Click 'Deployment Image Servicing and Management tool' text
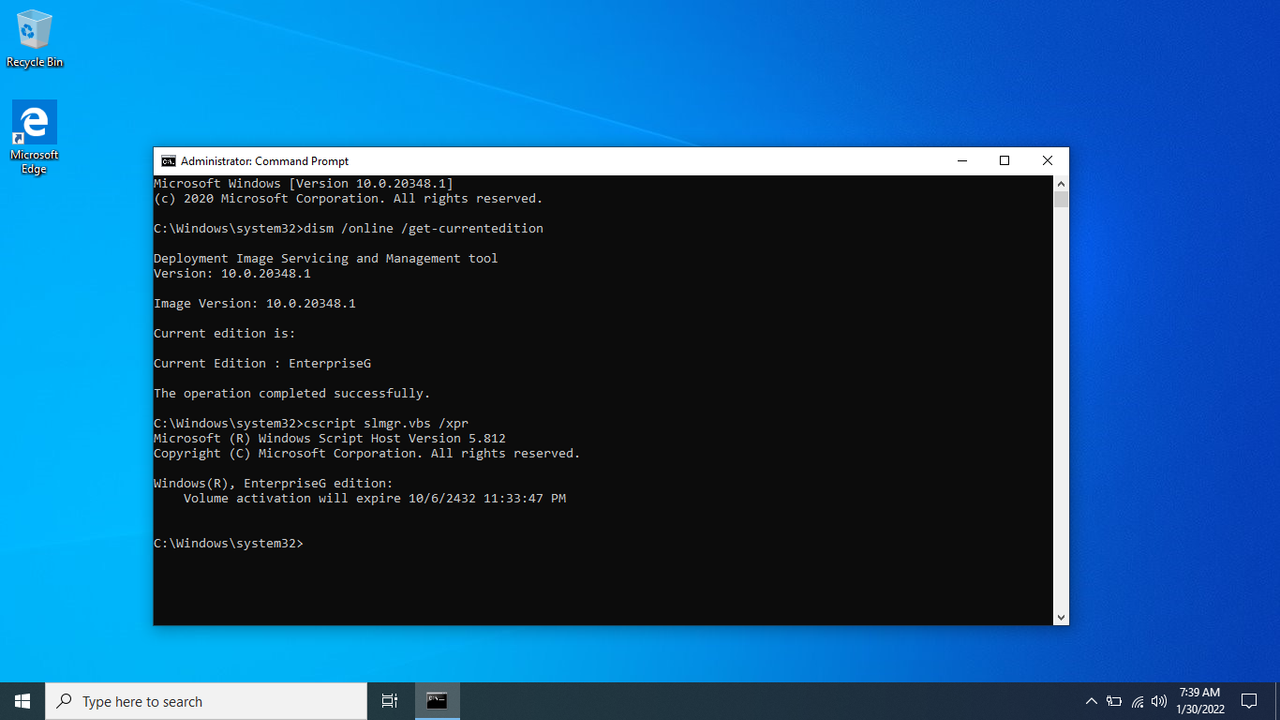1280x720 pixels. point(326,258)
